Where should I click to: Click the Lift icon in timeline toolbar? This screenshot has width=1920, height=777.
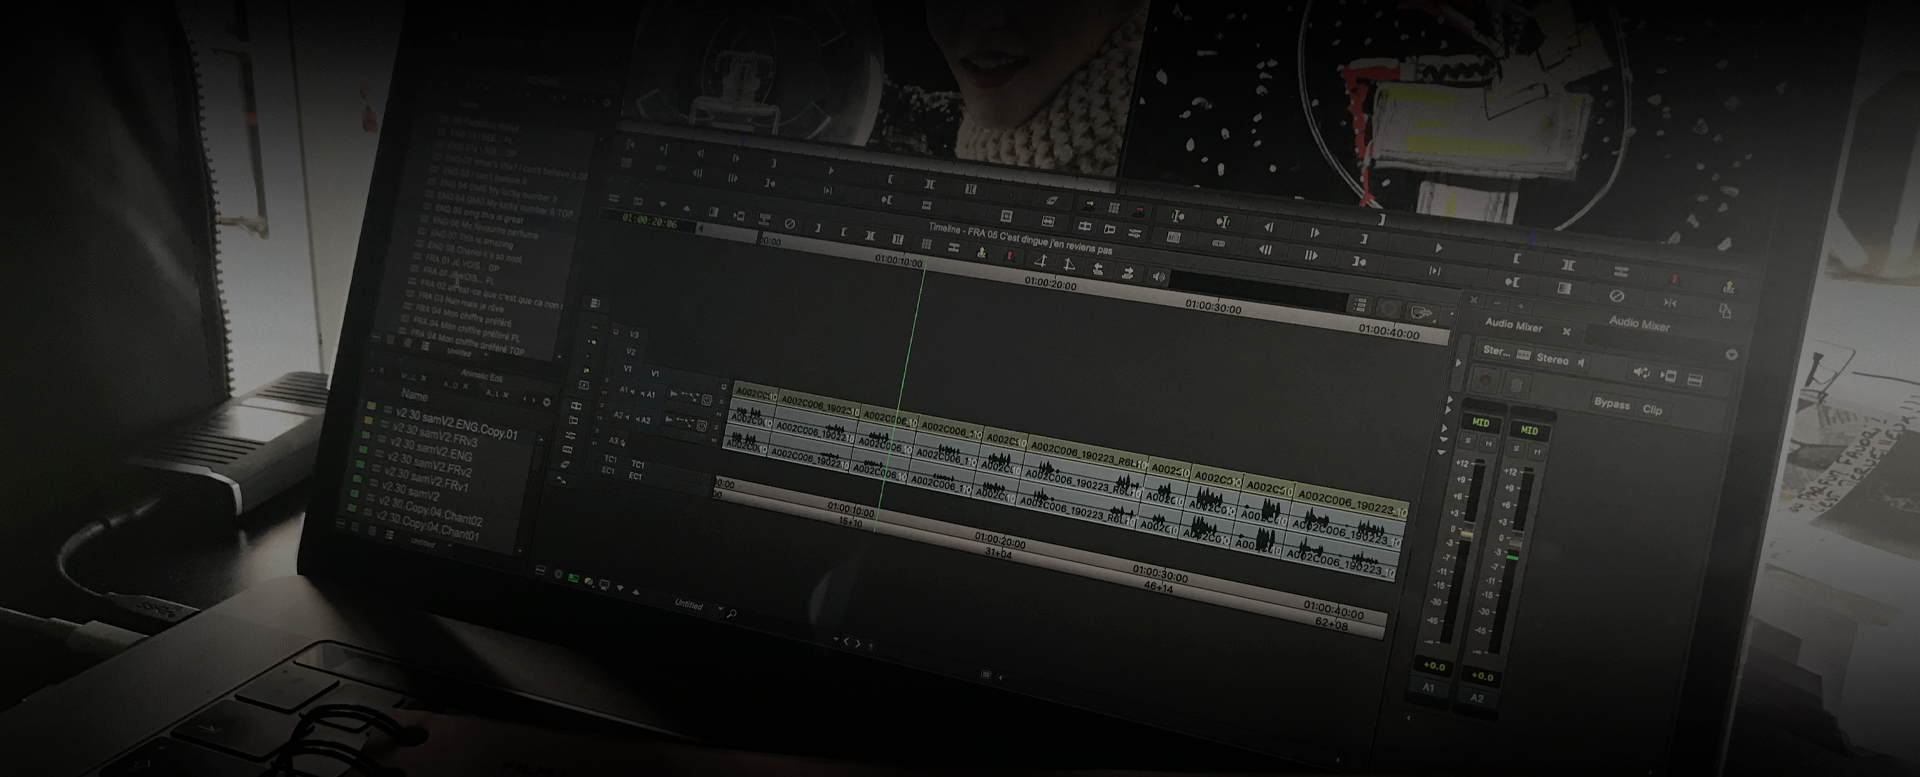1040,261
